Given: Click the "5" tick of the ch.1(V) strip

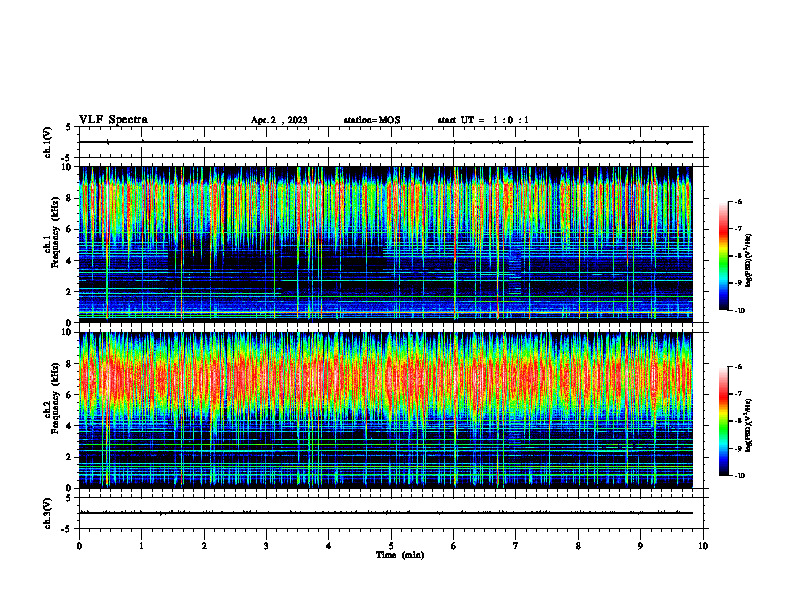Looking at the screenshot, I should pyautogui.click(x=68, y=127).
